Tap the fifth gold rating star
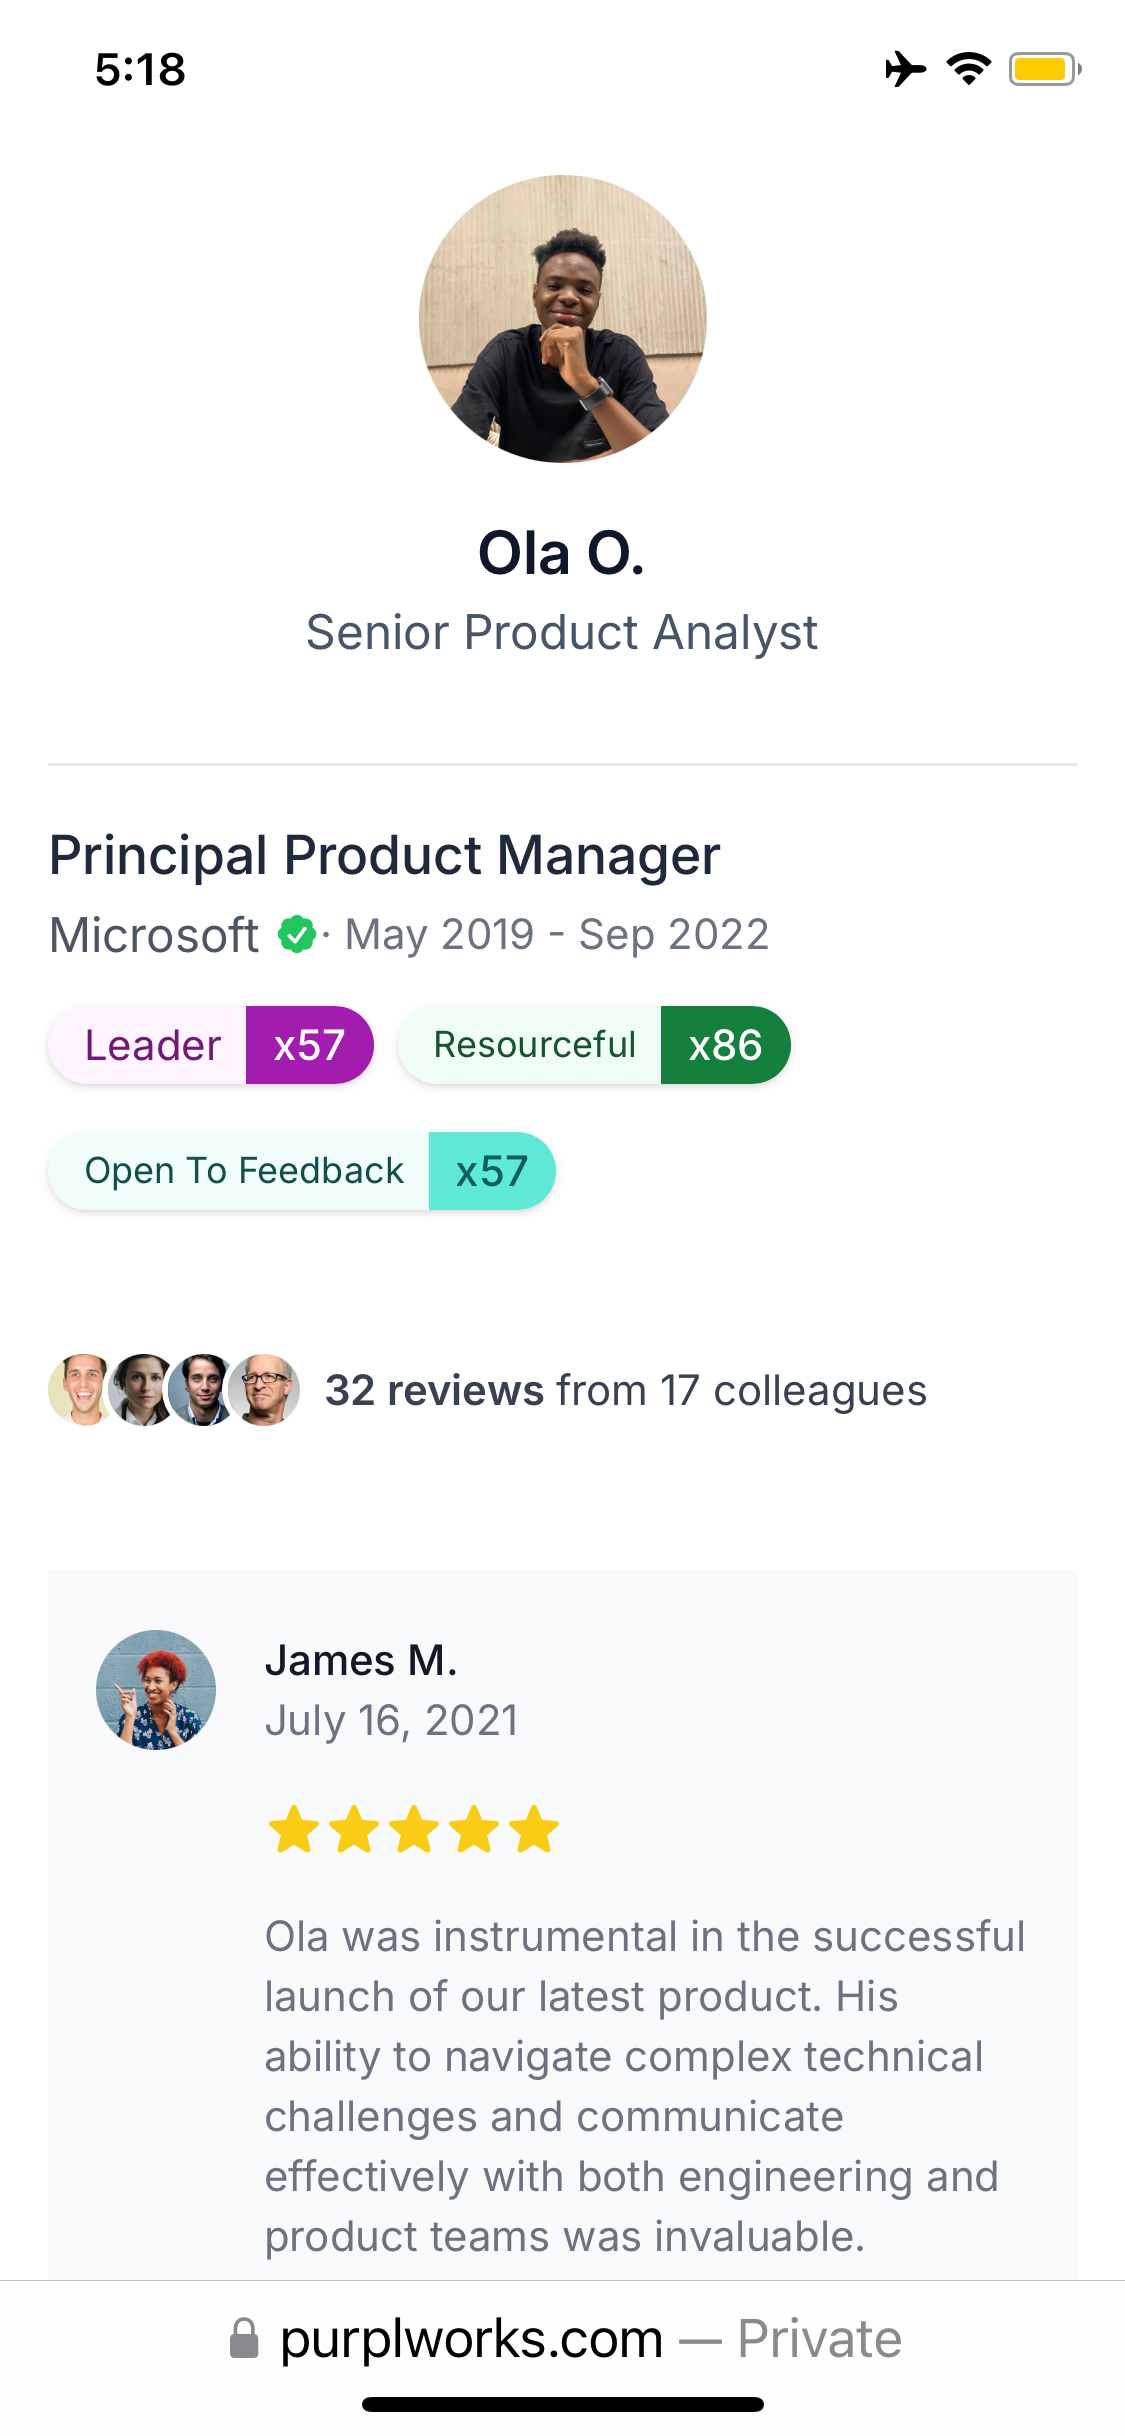 click(534, 1829)
